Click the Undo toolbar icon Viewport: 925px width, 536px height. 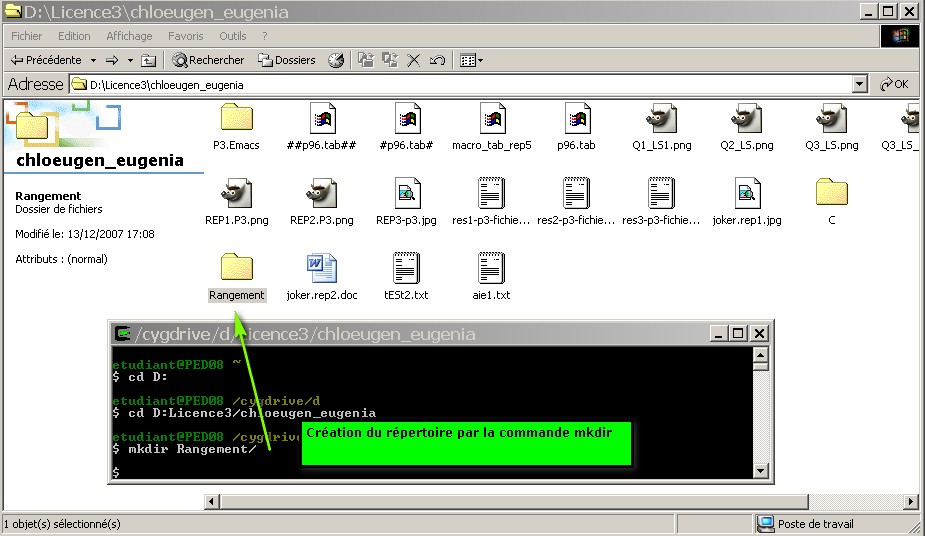tap(437, 60)
